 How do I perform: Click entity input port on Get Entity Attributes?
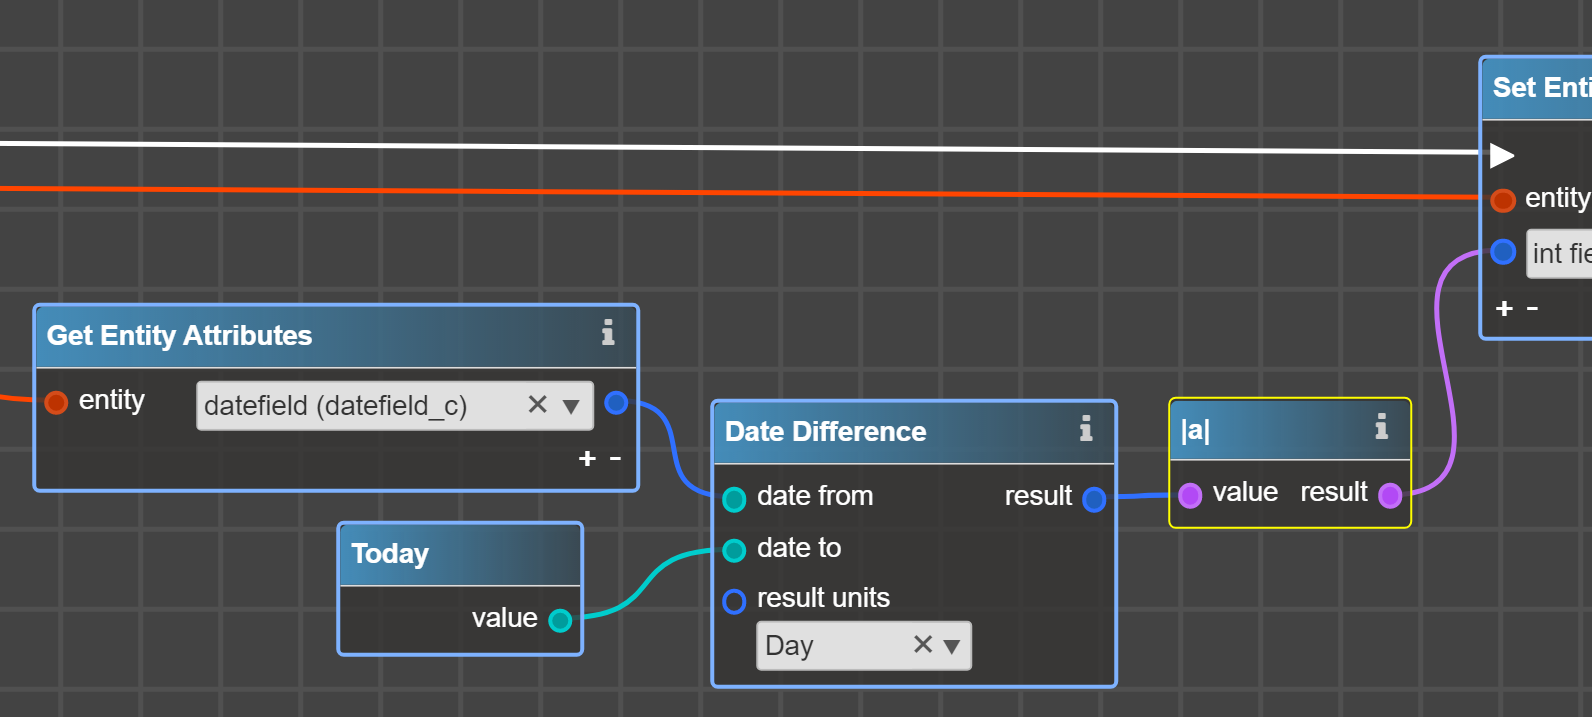(x=56, y=402)
